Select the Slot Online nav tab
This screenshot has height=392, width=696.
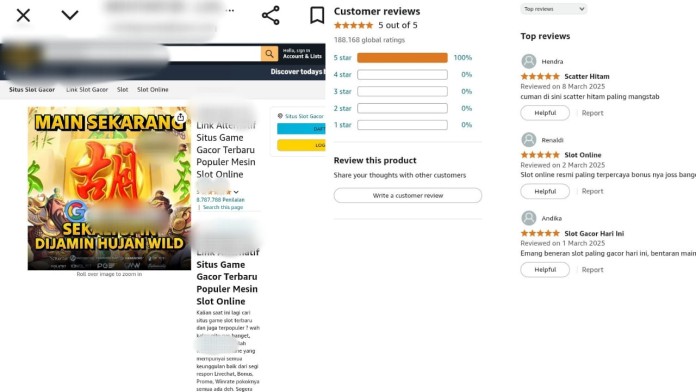tap(153, 90)
